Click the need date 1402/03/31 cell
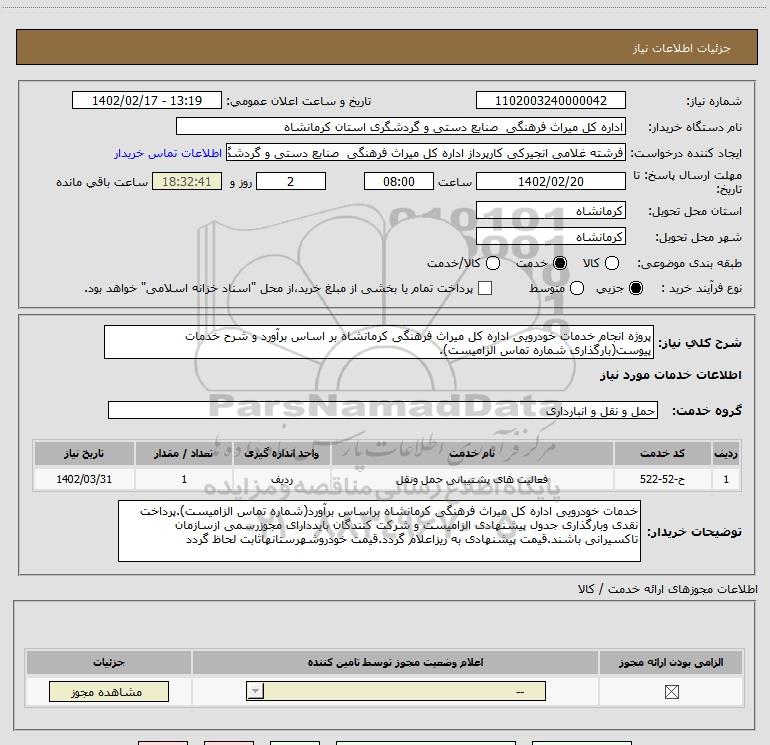Viewport: 770px width, 745px height. [x=84, y=479]
